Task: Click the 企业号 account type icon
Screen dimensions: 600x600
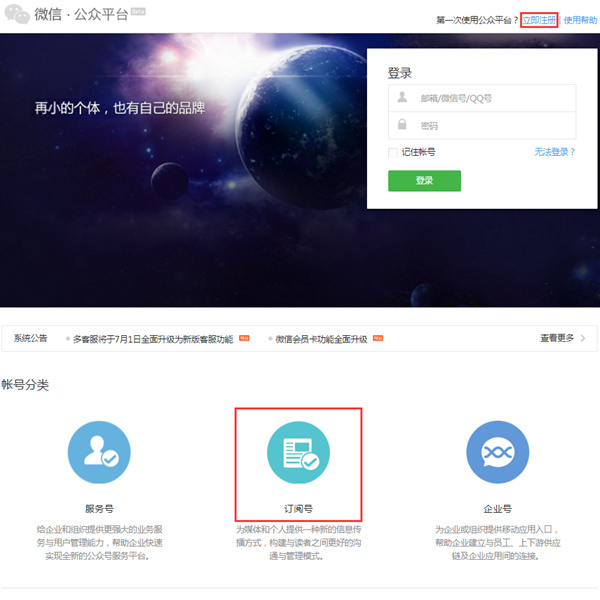Action: 497,452
